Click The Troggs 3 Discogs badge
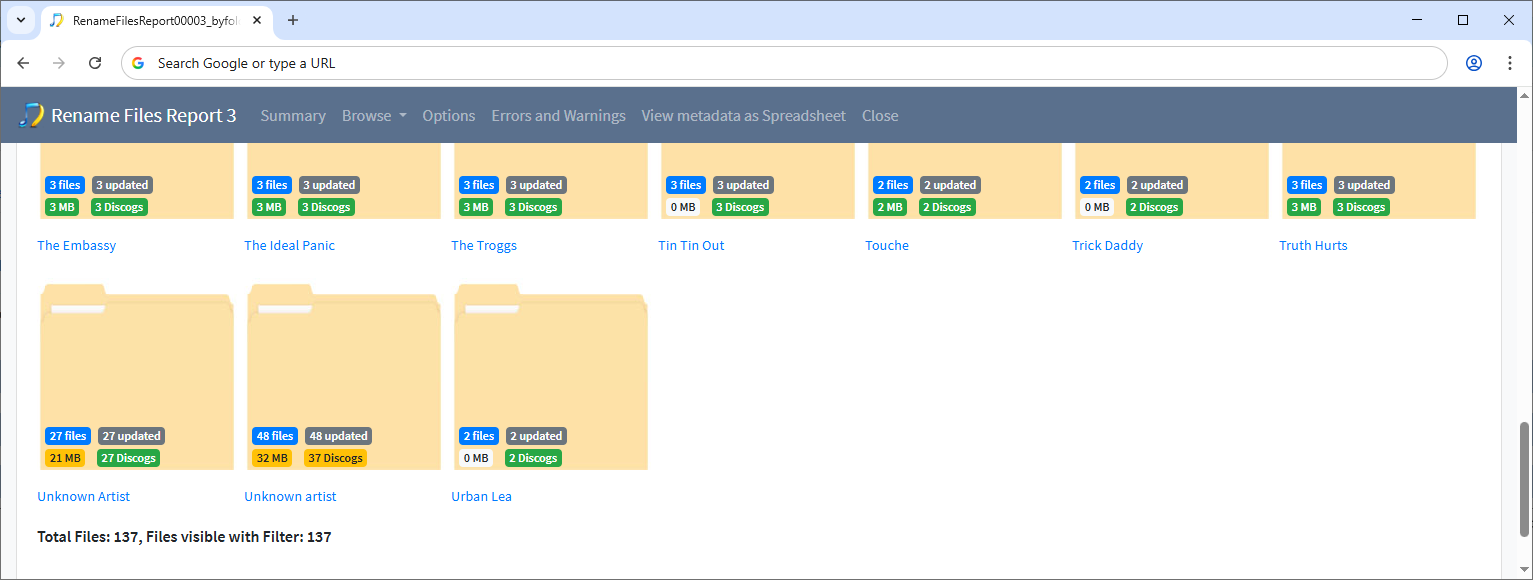This screenshot has height=580, width=1533. pos(533,207)
